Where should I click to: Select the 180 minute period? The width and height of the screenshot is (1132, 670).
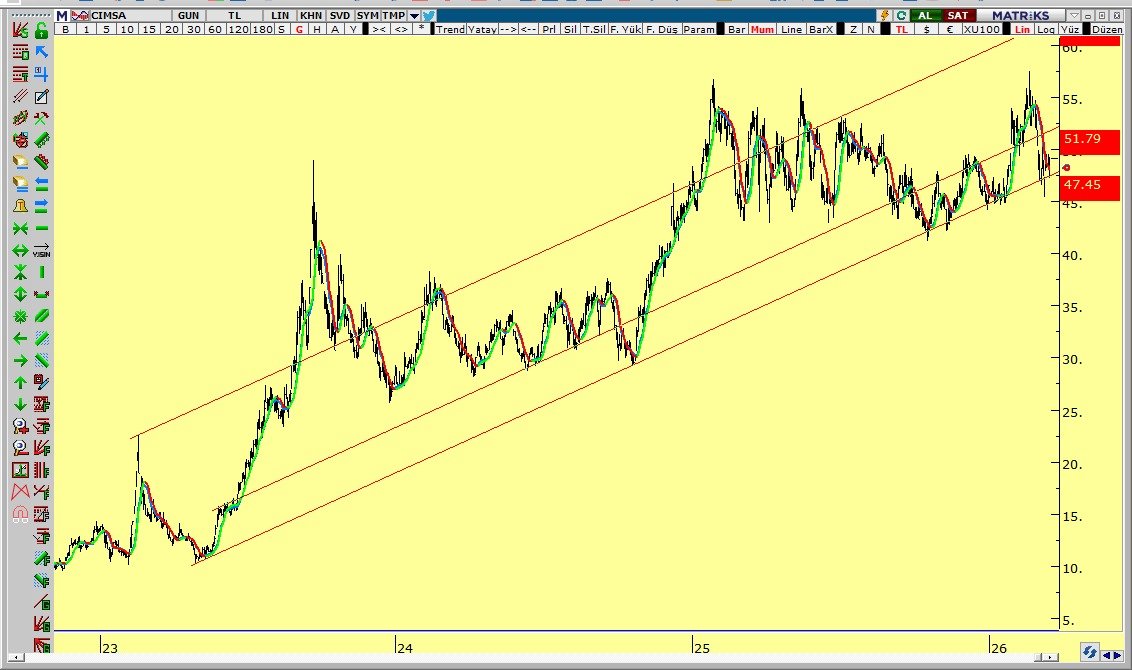coord(262,29)
